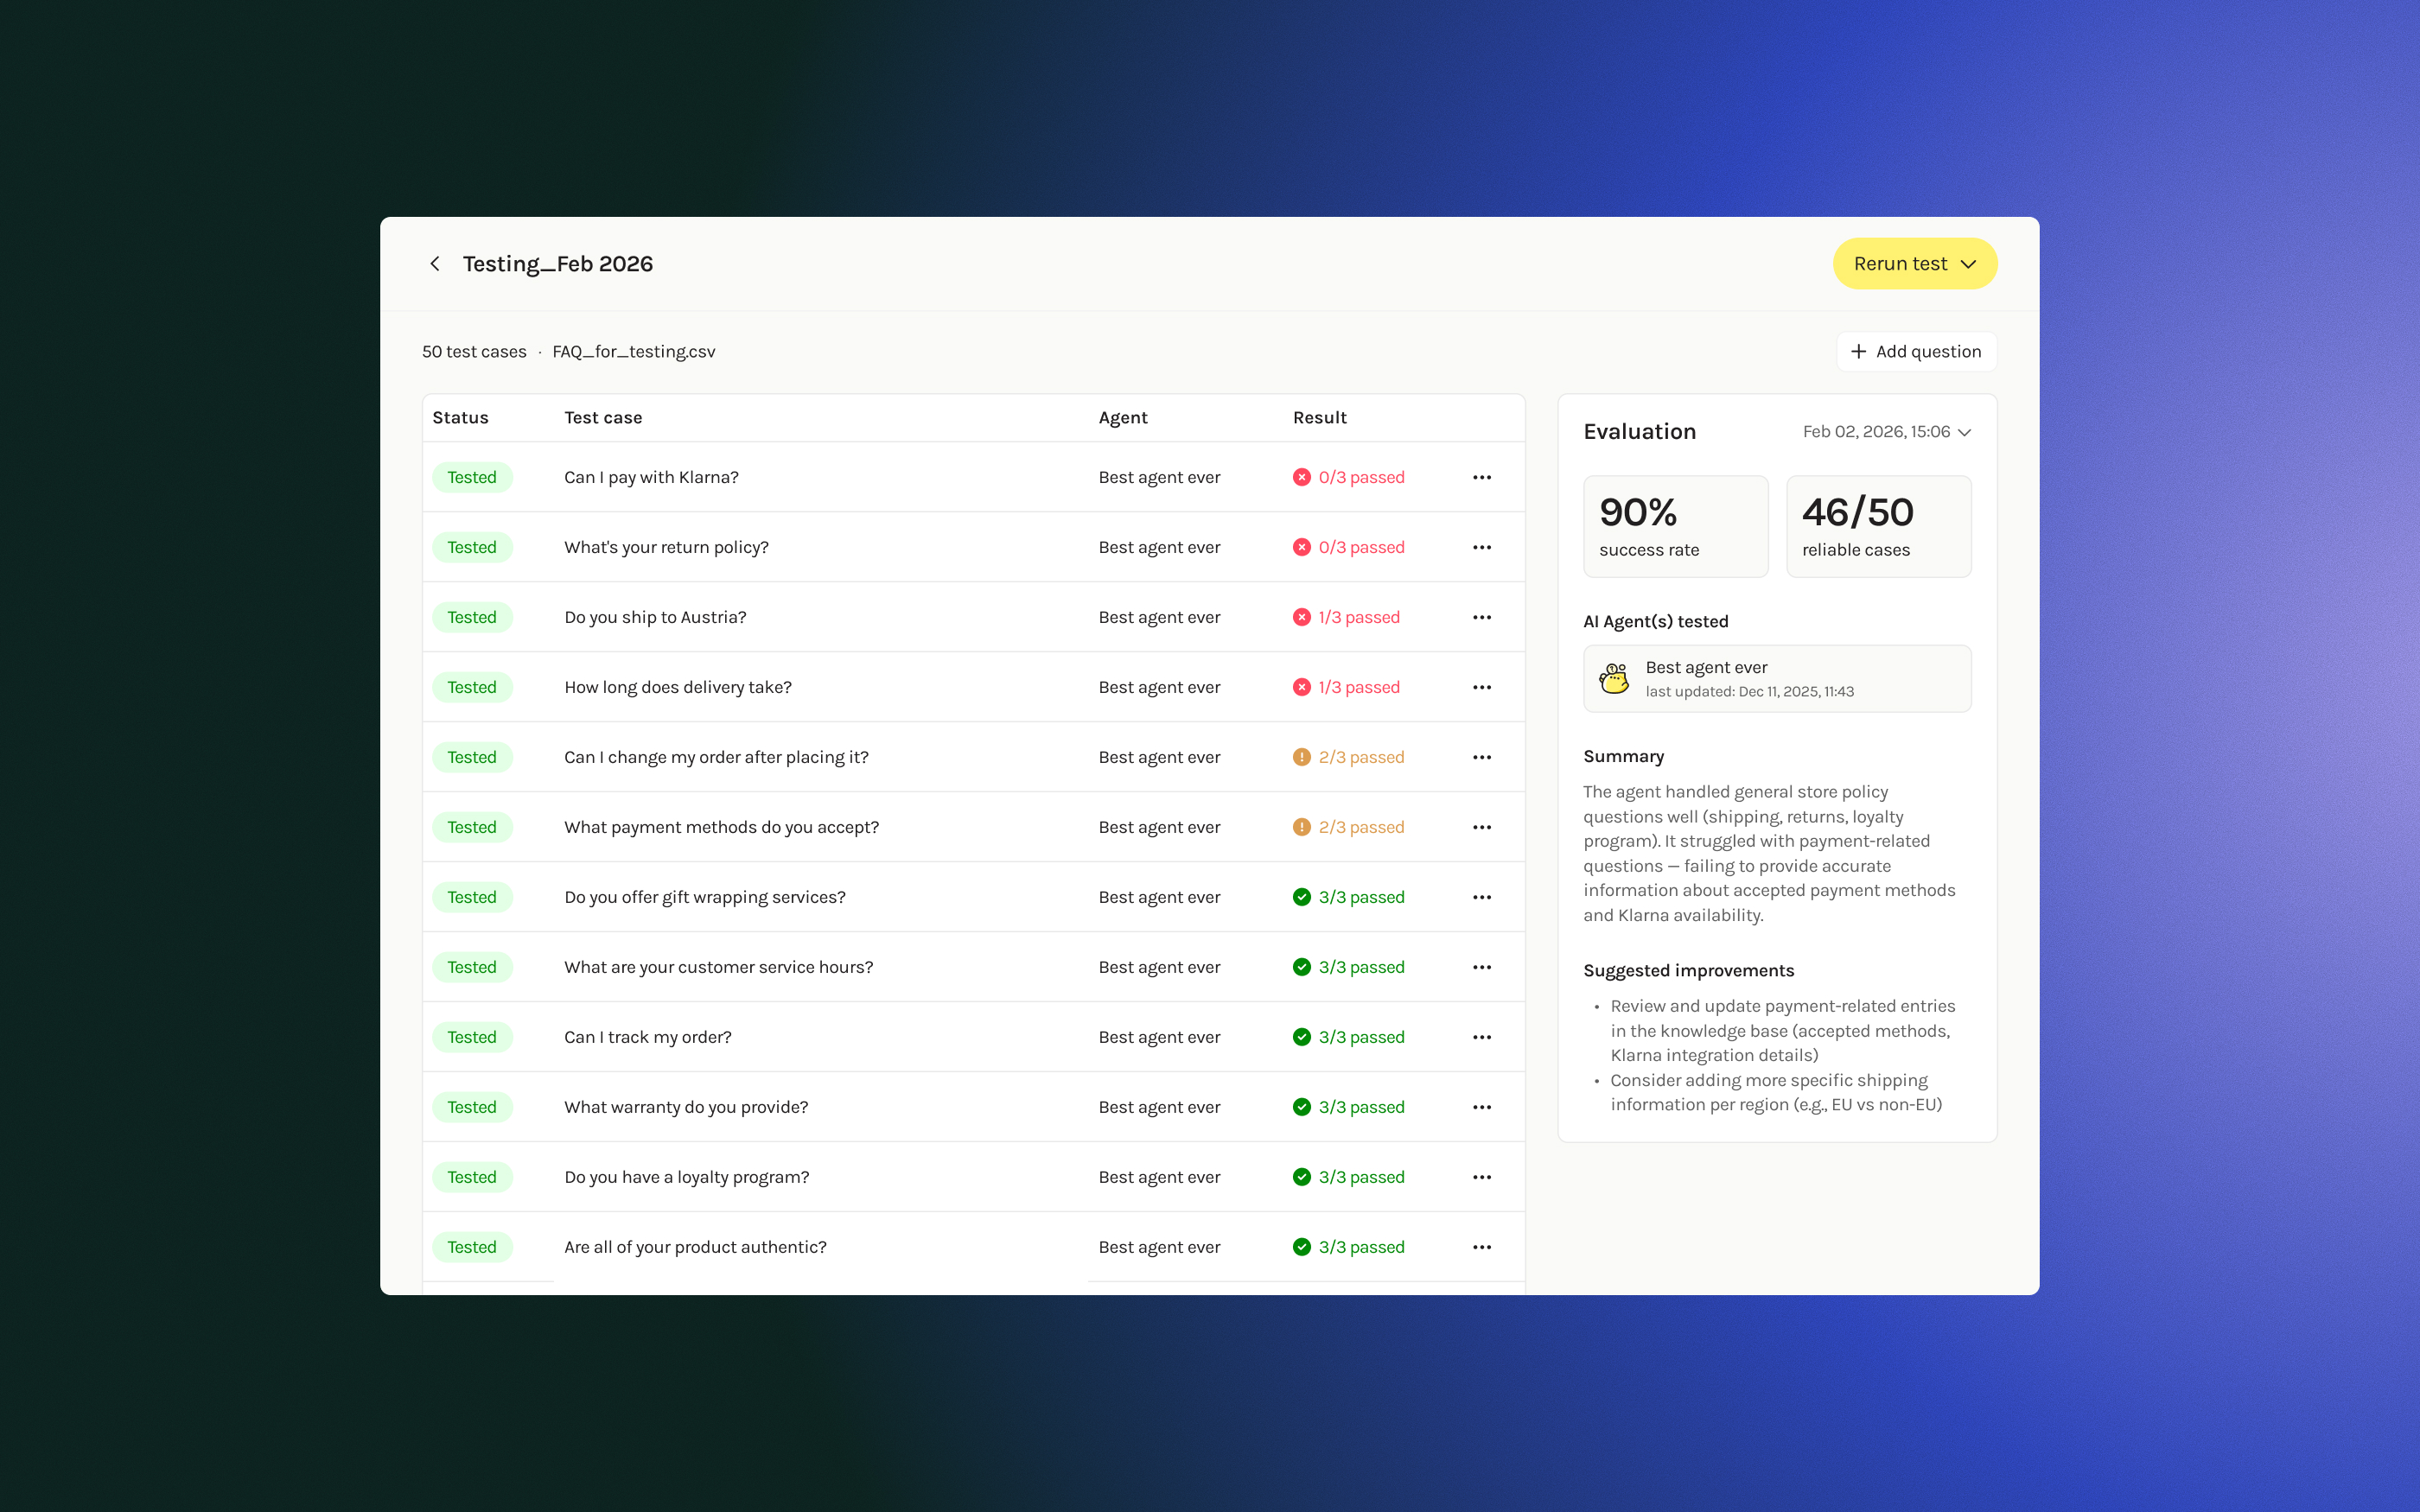Screen dimensions: 2420x1512
Task: Click the red failed icon on Klarna result
Action: point(1301,477)
